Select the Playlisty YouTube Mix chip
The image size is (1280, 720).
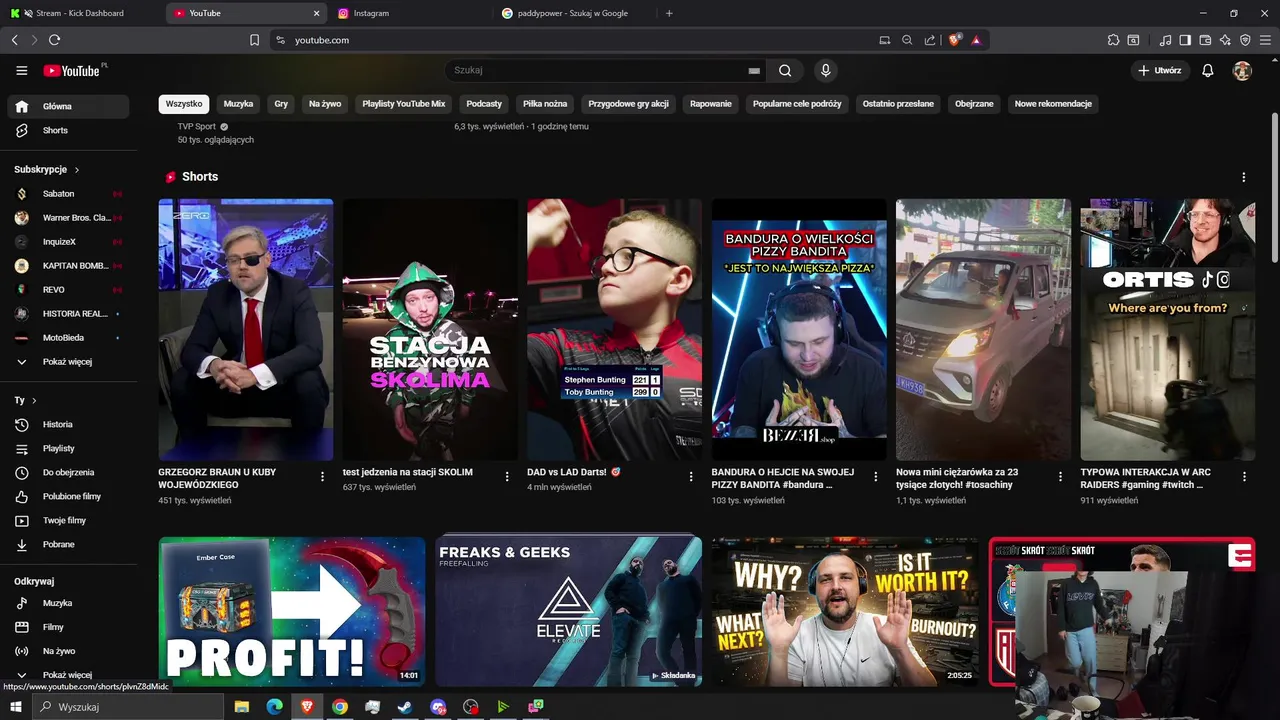point(404,104)
